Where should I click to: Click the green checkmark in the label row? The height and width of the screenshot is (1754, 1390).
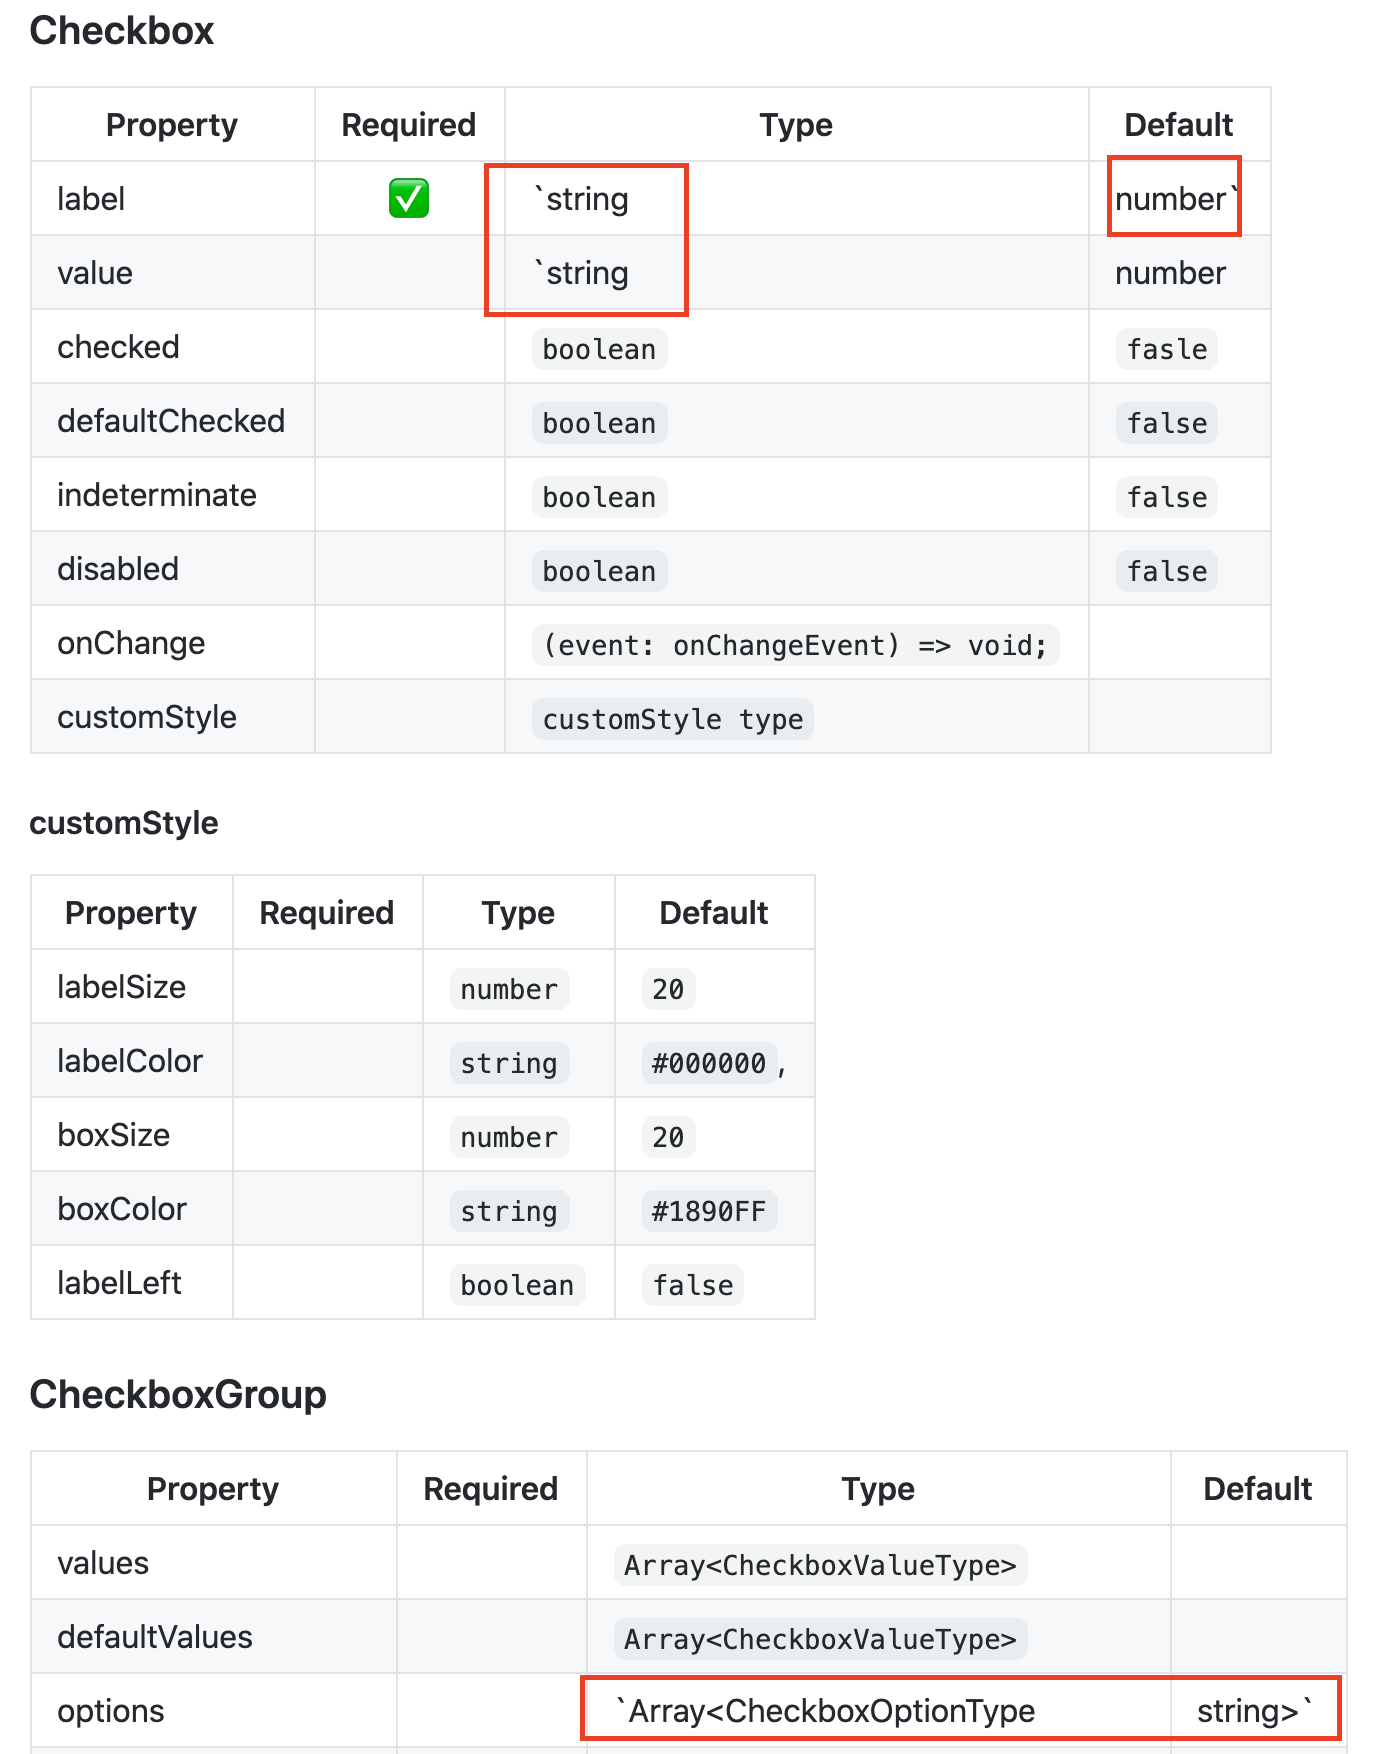click(x=409, y=198)
